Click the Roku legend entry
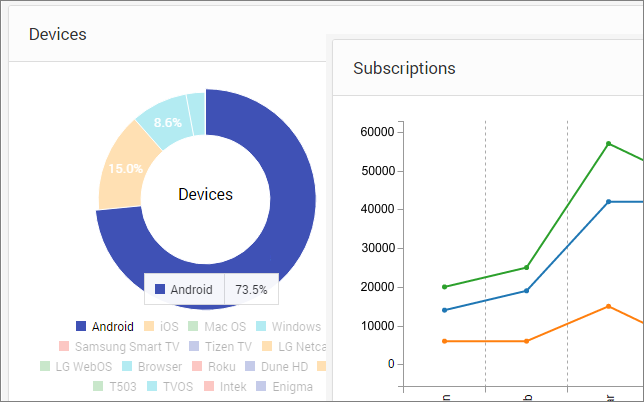644x402 pixels. pyautogui.click(x=213, y=366)
